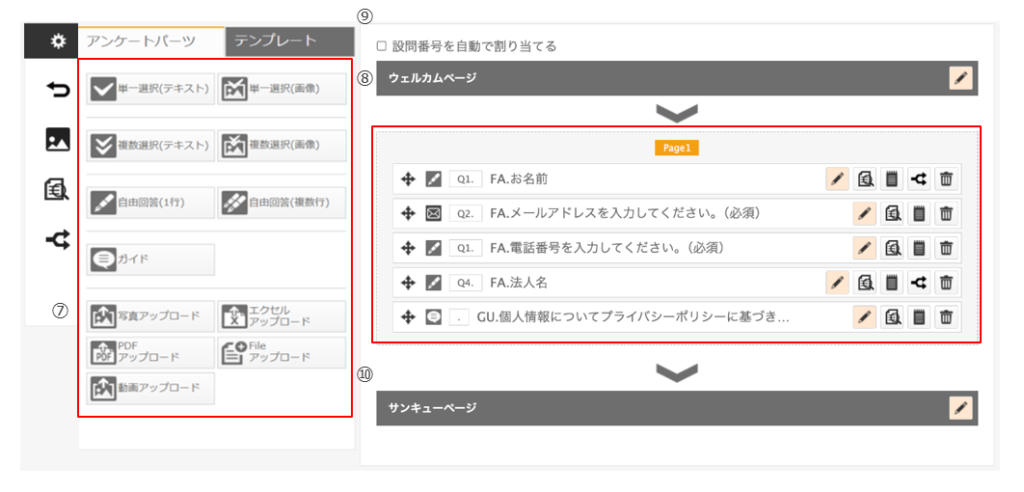Add a 自由回答(1行) part

150,203
